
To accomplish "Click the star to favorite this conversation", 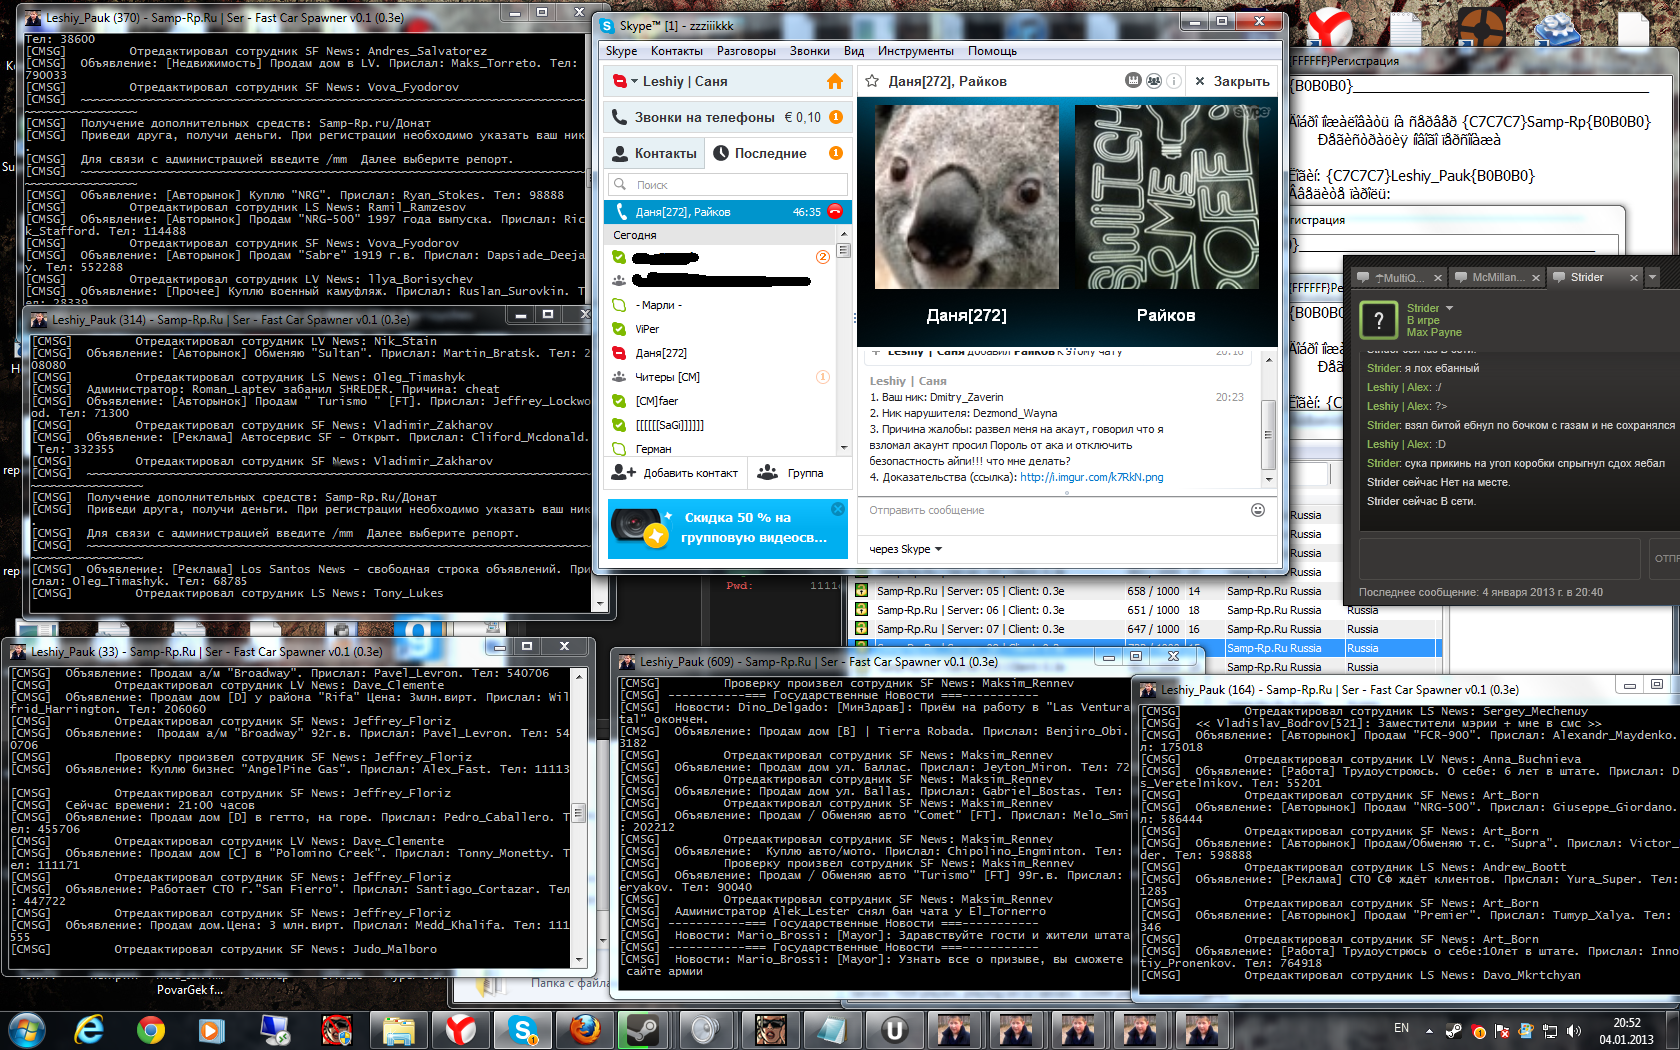I will 872,82.
